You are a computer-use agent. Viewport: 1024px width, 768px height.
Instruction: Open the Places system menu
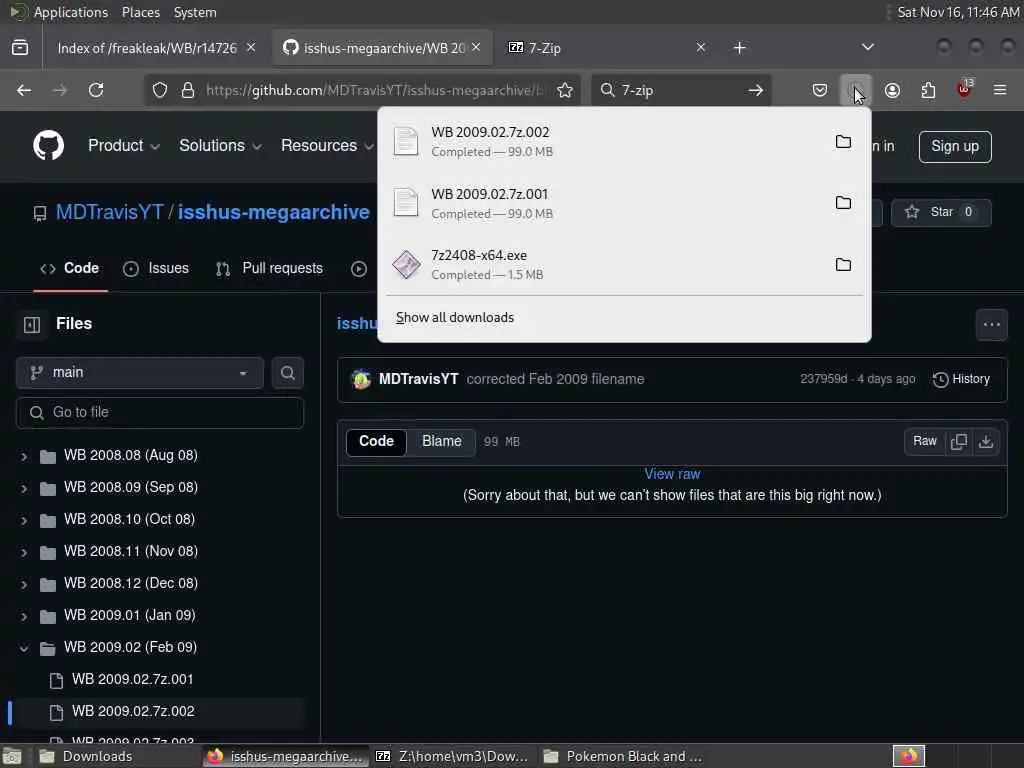140,12
